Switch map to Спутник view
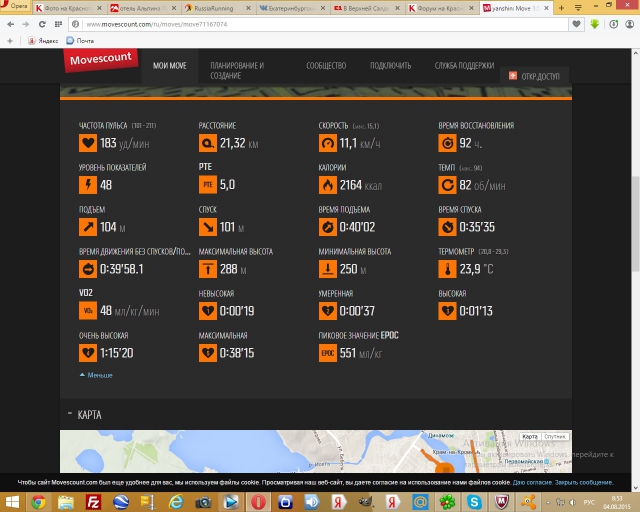 555,436
